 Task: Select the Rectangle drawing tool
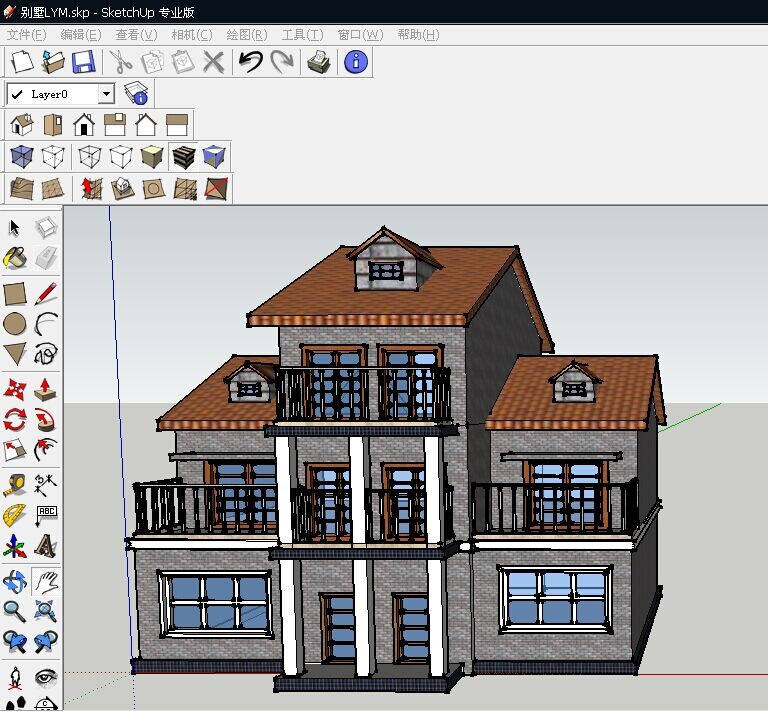click(x=14, y=293)
